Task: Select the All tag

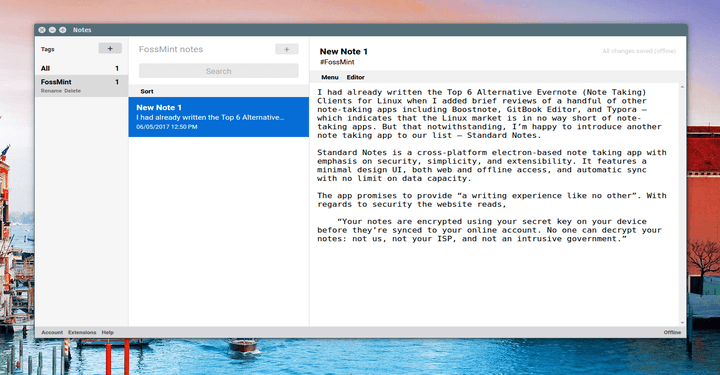Action: click(x=81, y=68)
